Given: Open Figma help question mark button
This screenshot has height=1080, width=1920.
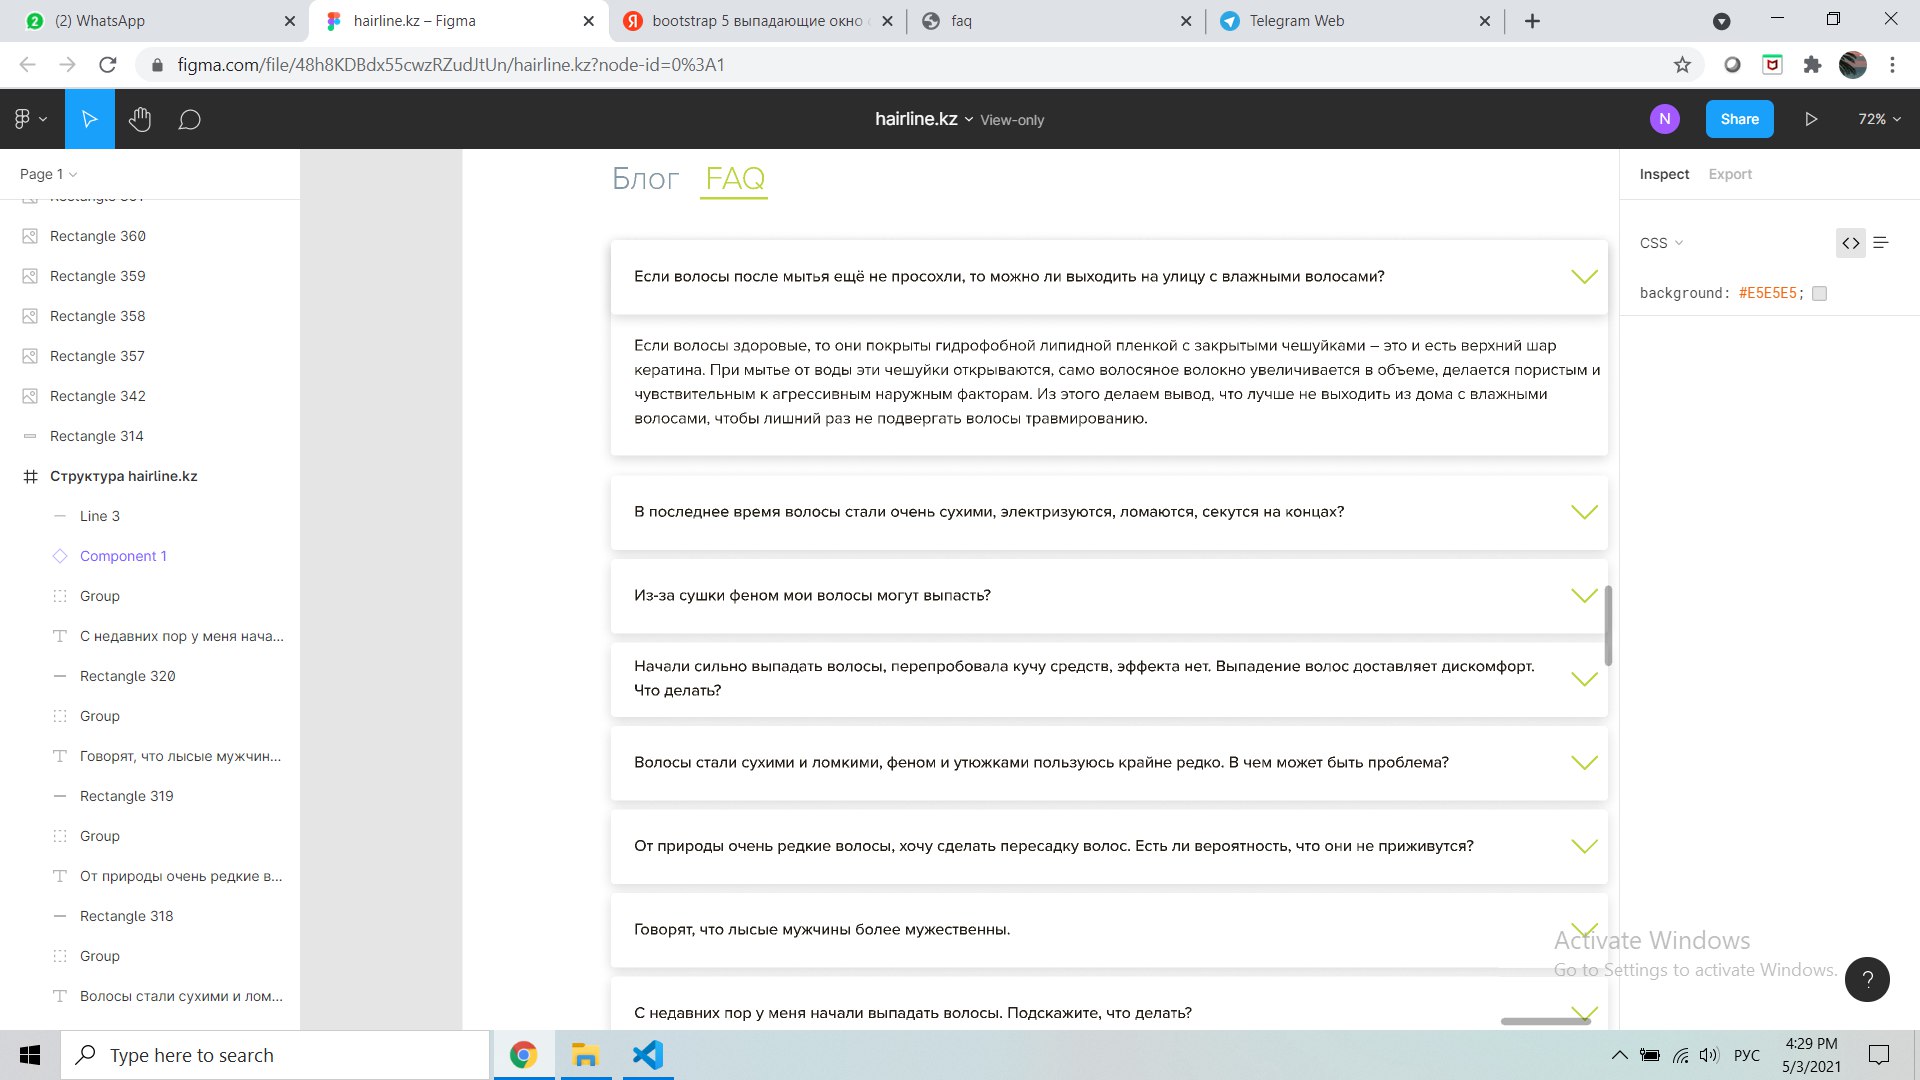Looking at the screenshot, I should tap(1867, 980).
